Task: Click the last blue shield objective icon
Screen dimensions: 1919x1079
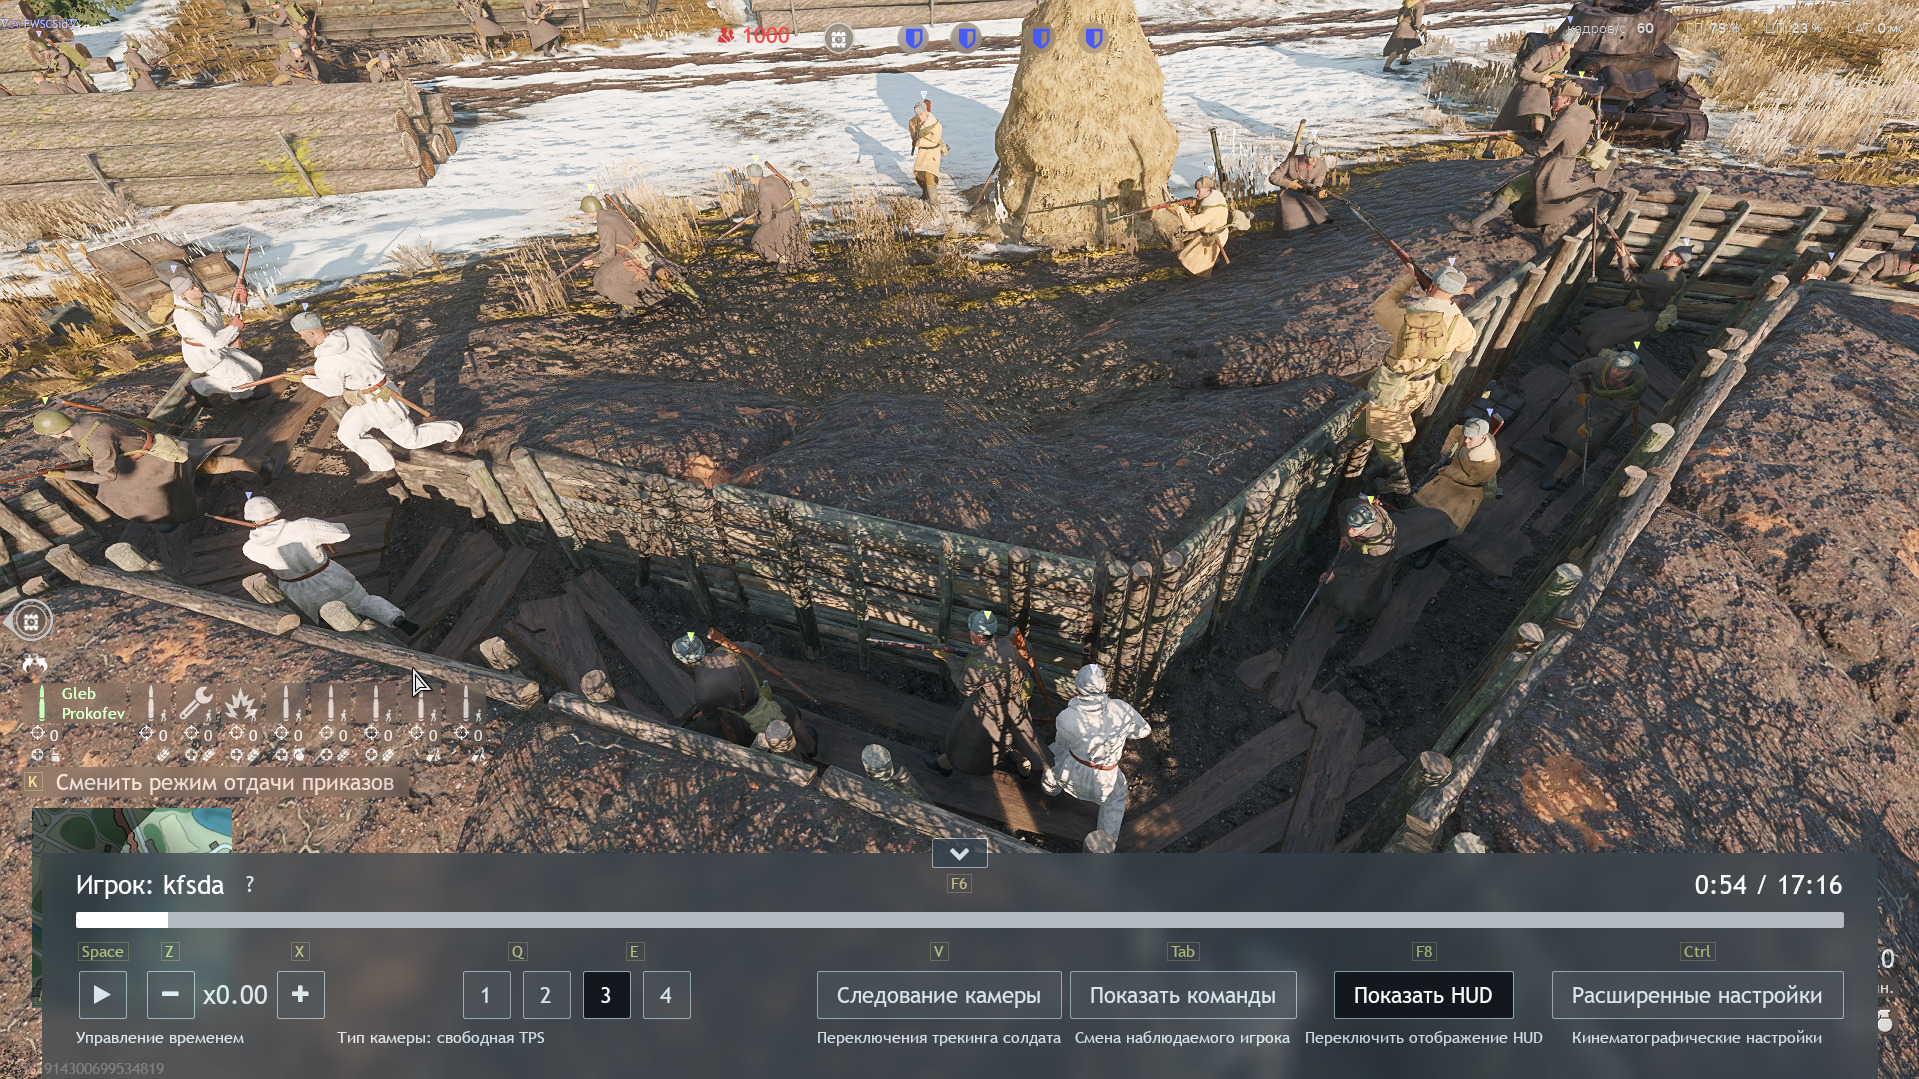Action: [1094, 39]
